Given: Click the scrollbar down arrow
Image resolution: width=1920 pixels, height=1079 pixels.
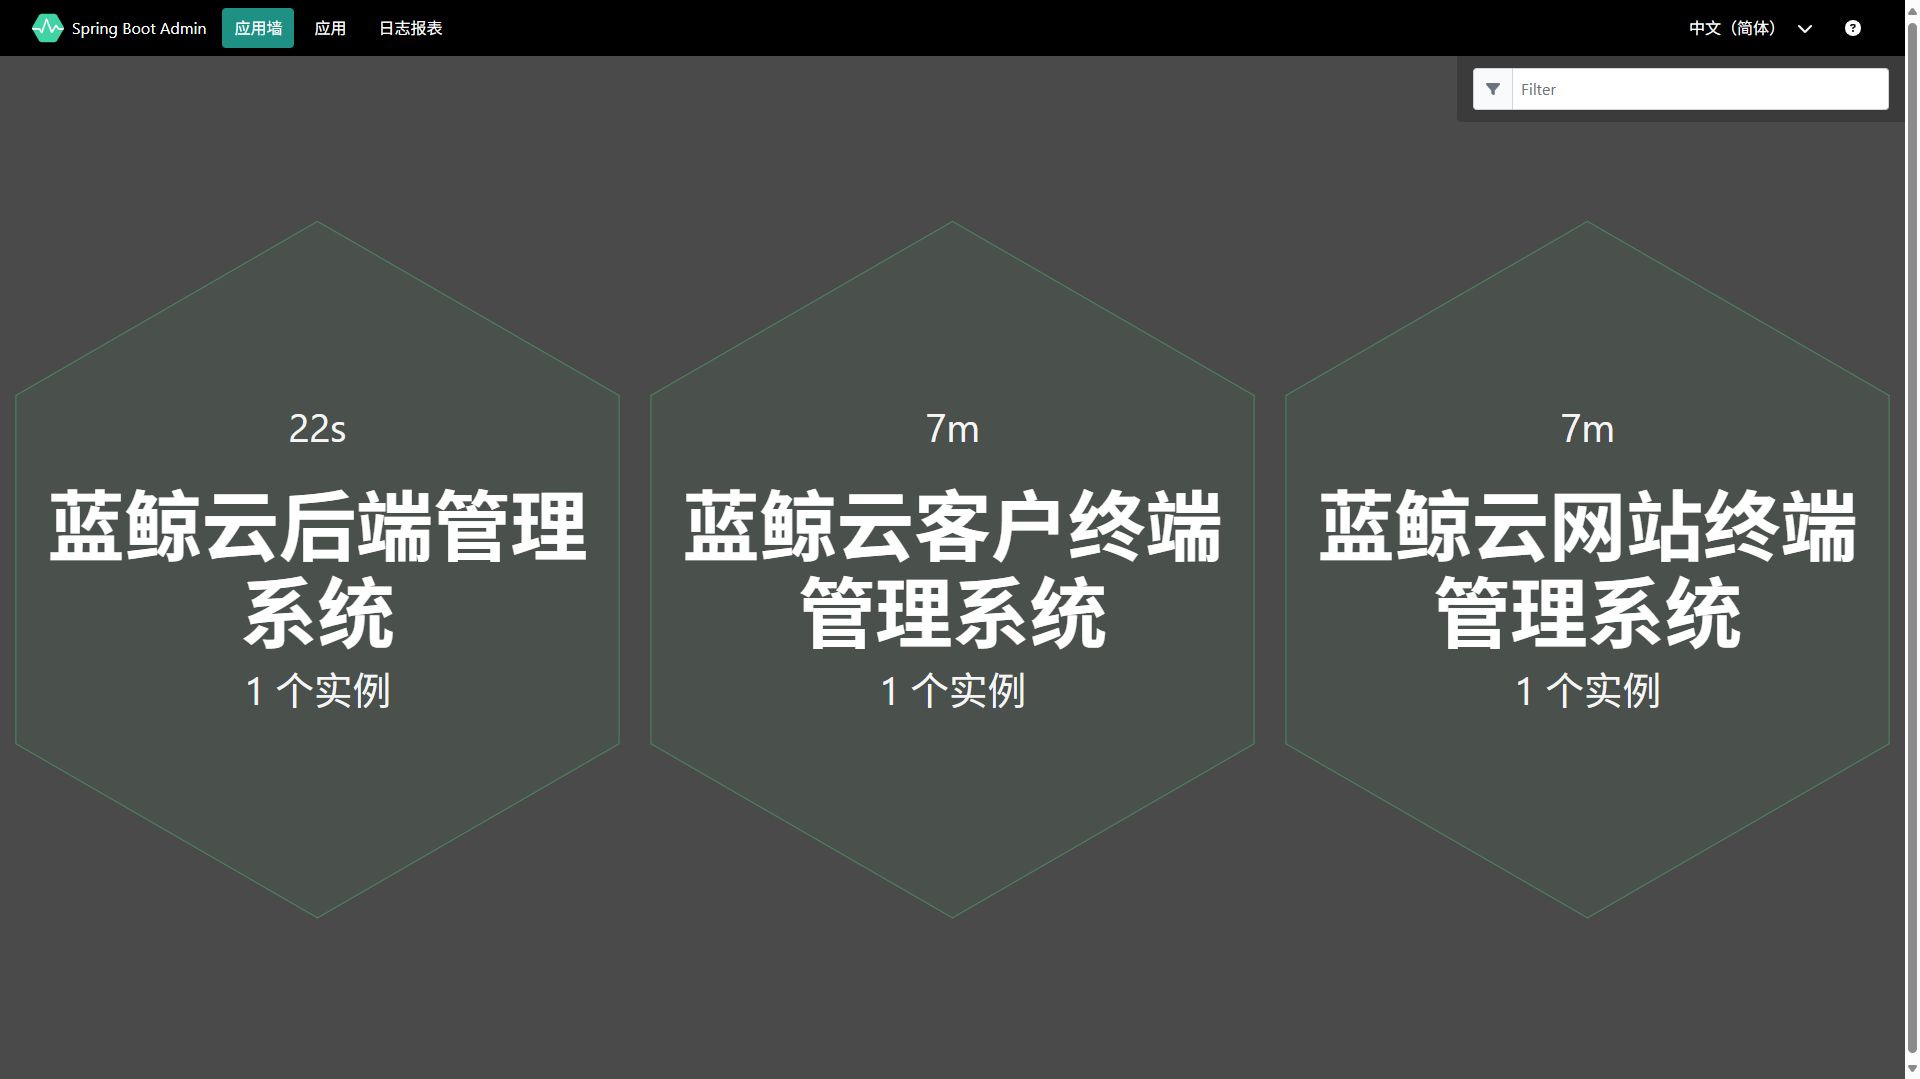Looking at the screenshot, I should coord(1912,1069).
